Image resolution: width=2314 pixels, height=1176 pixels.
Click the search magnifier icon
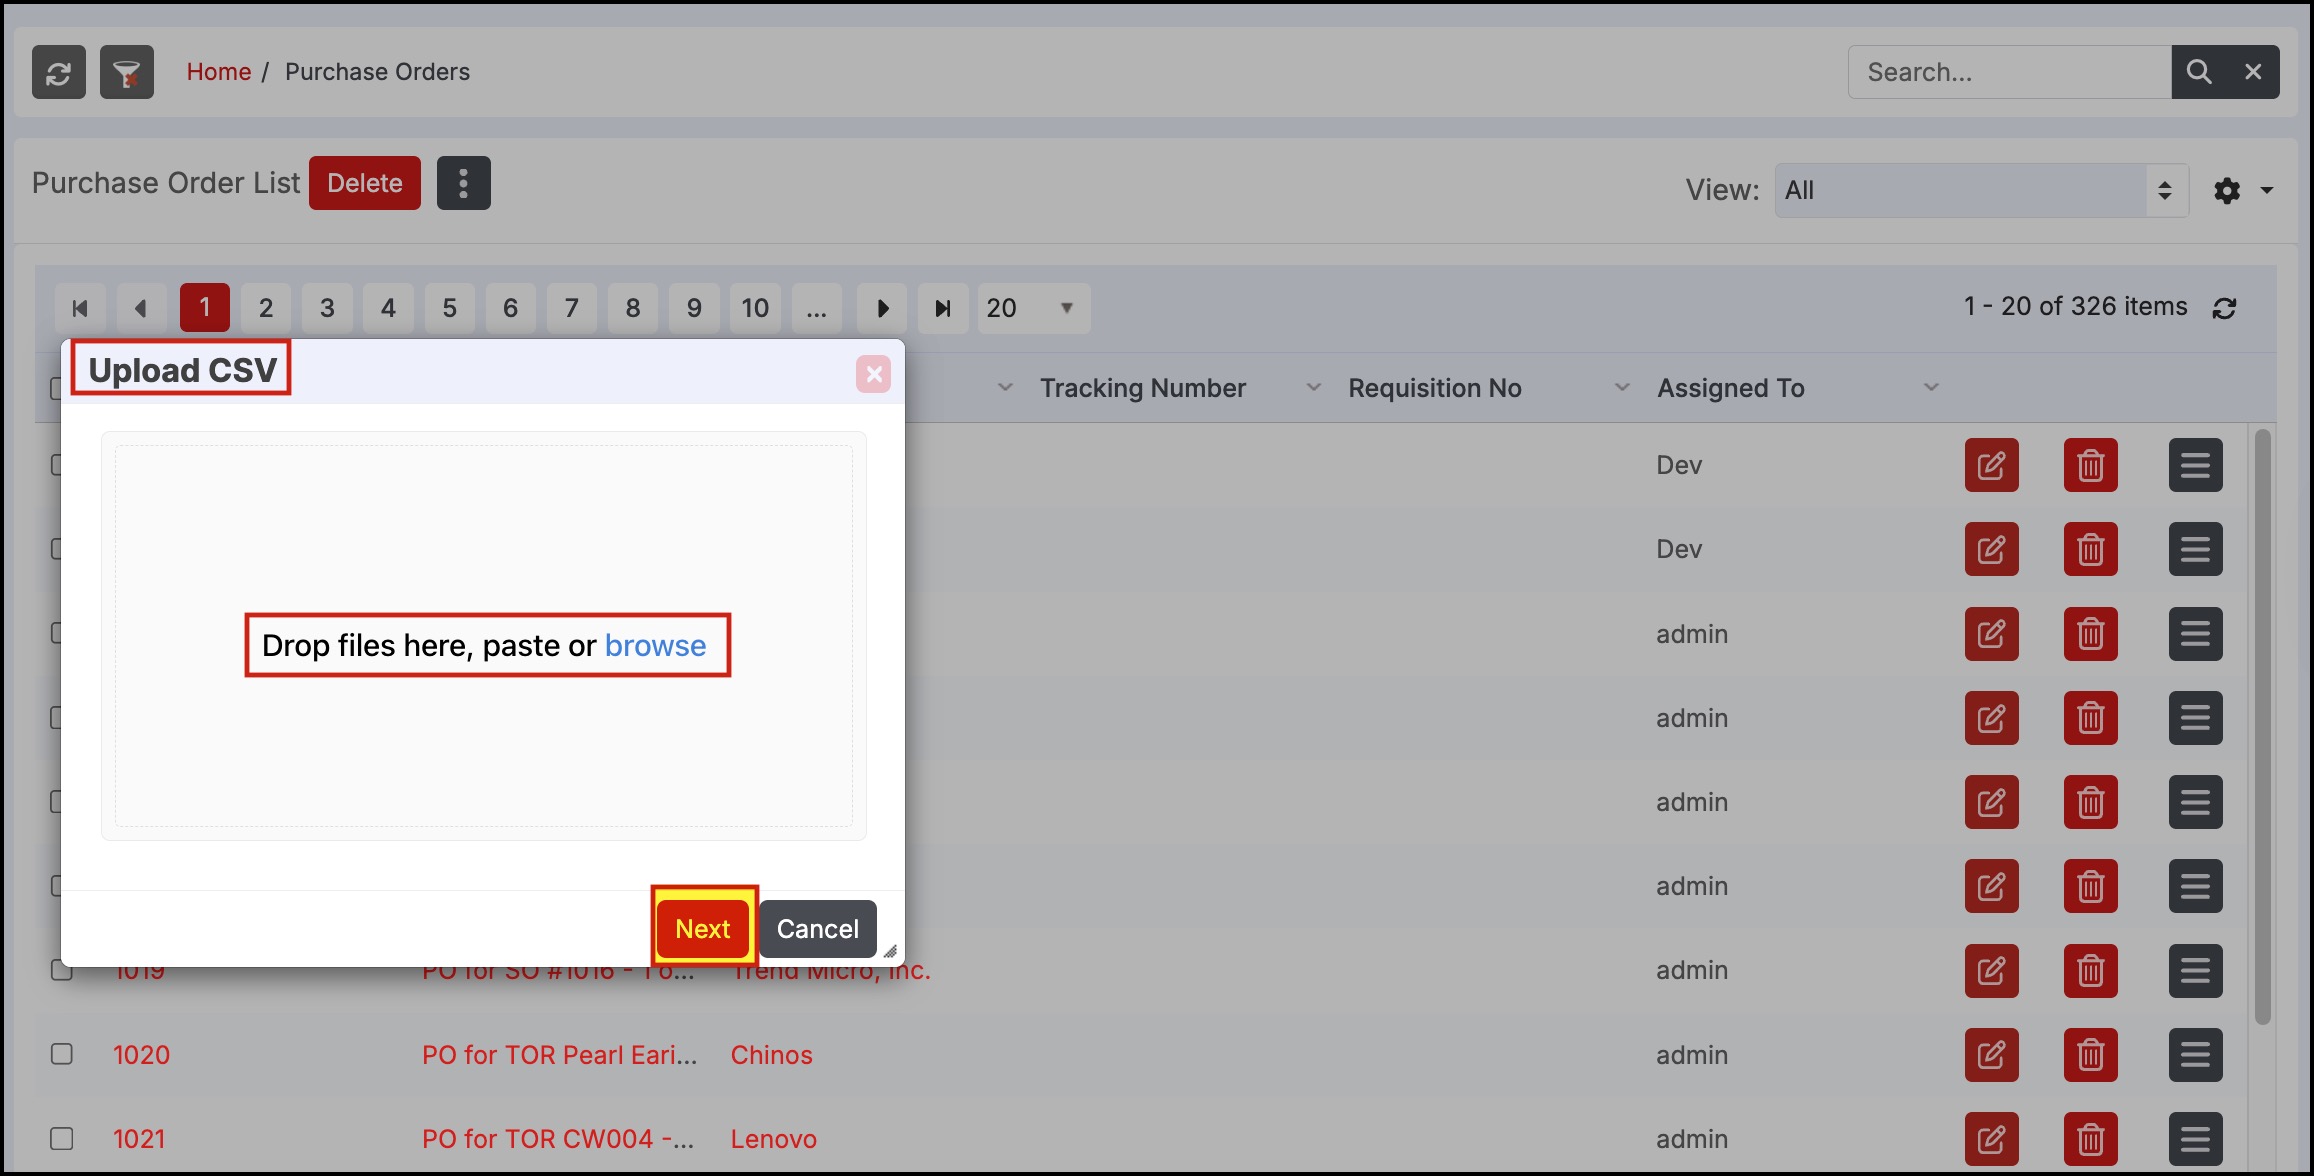(x=2198, y=72)
